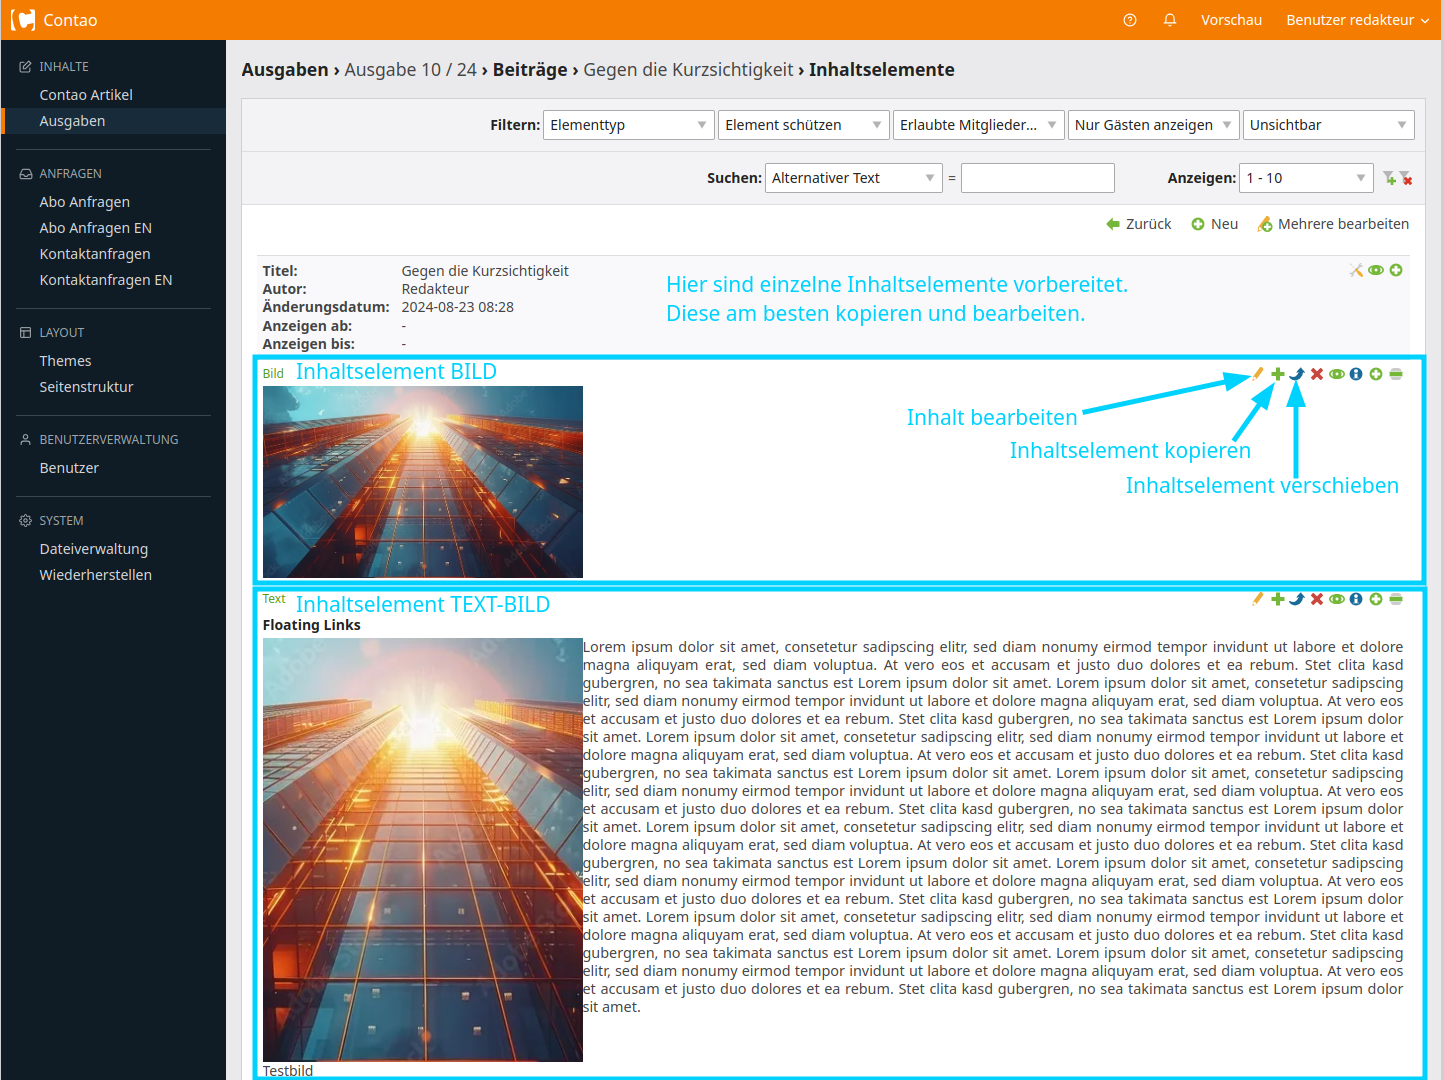1444x1080 pixels.
Task: Click the help question mark icon
Action: click(x=1130, y=20)
